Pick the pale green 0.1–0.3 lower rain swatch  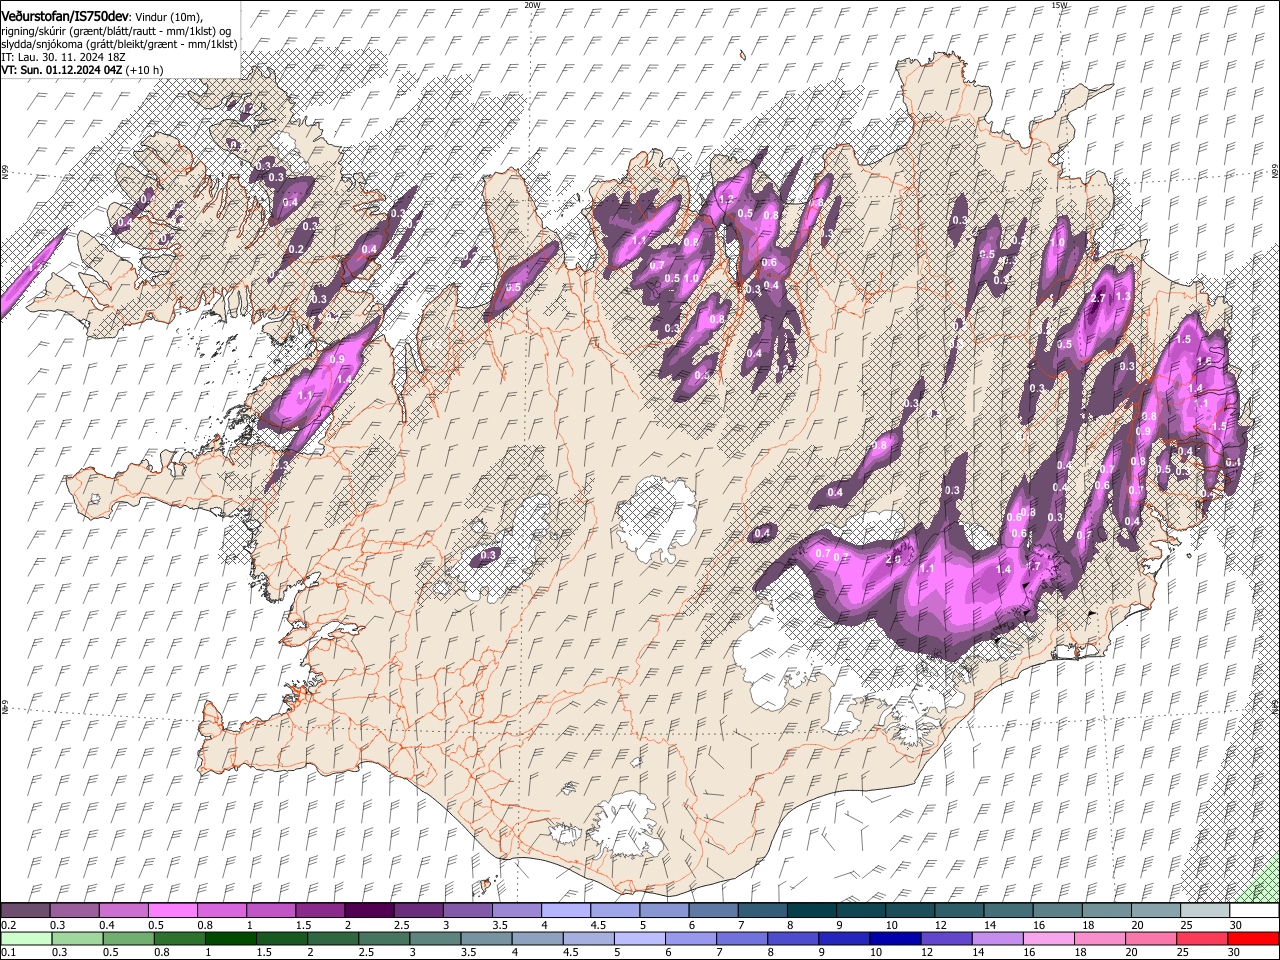pos(26,938)
